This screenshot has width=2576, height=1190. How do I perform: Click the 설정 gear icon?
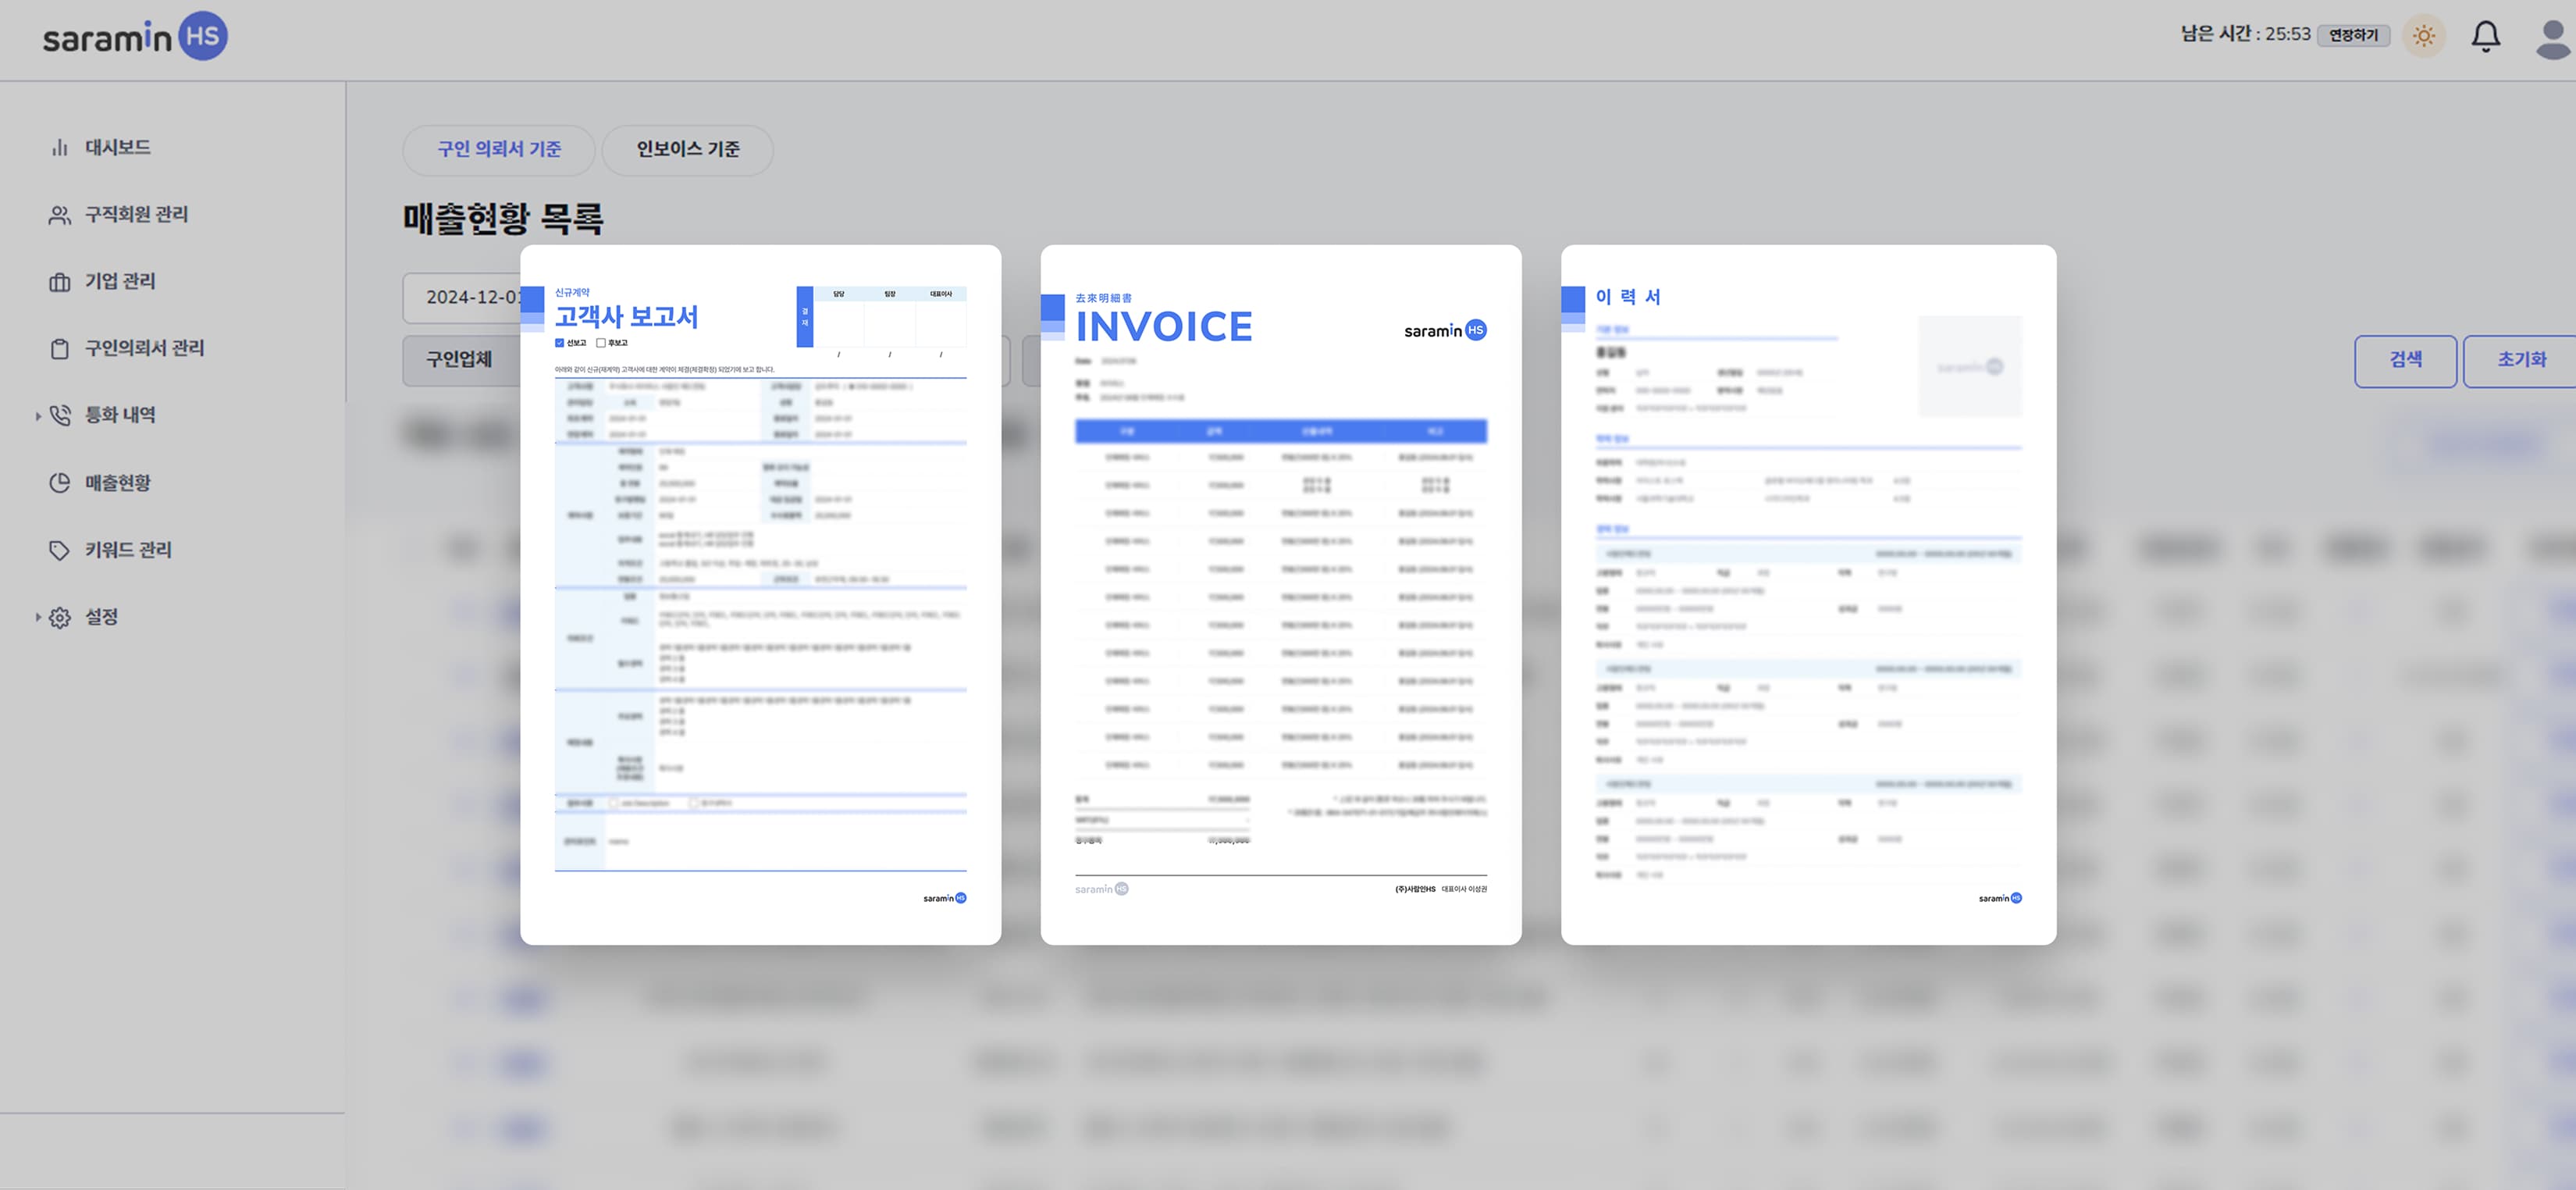60,617
